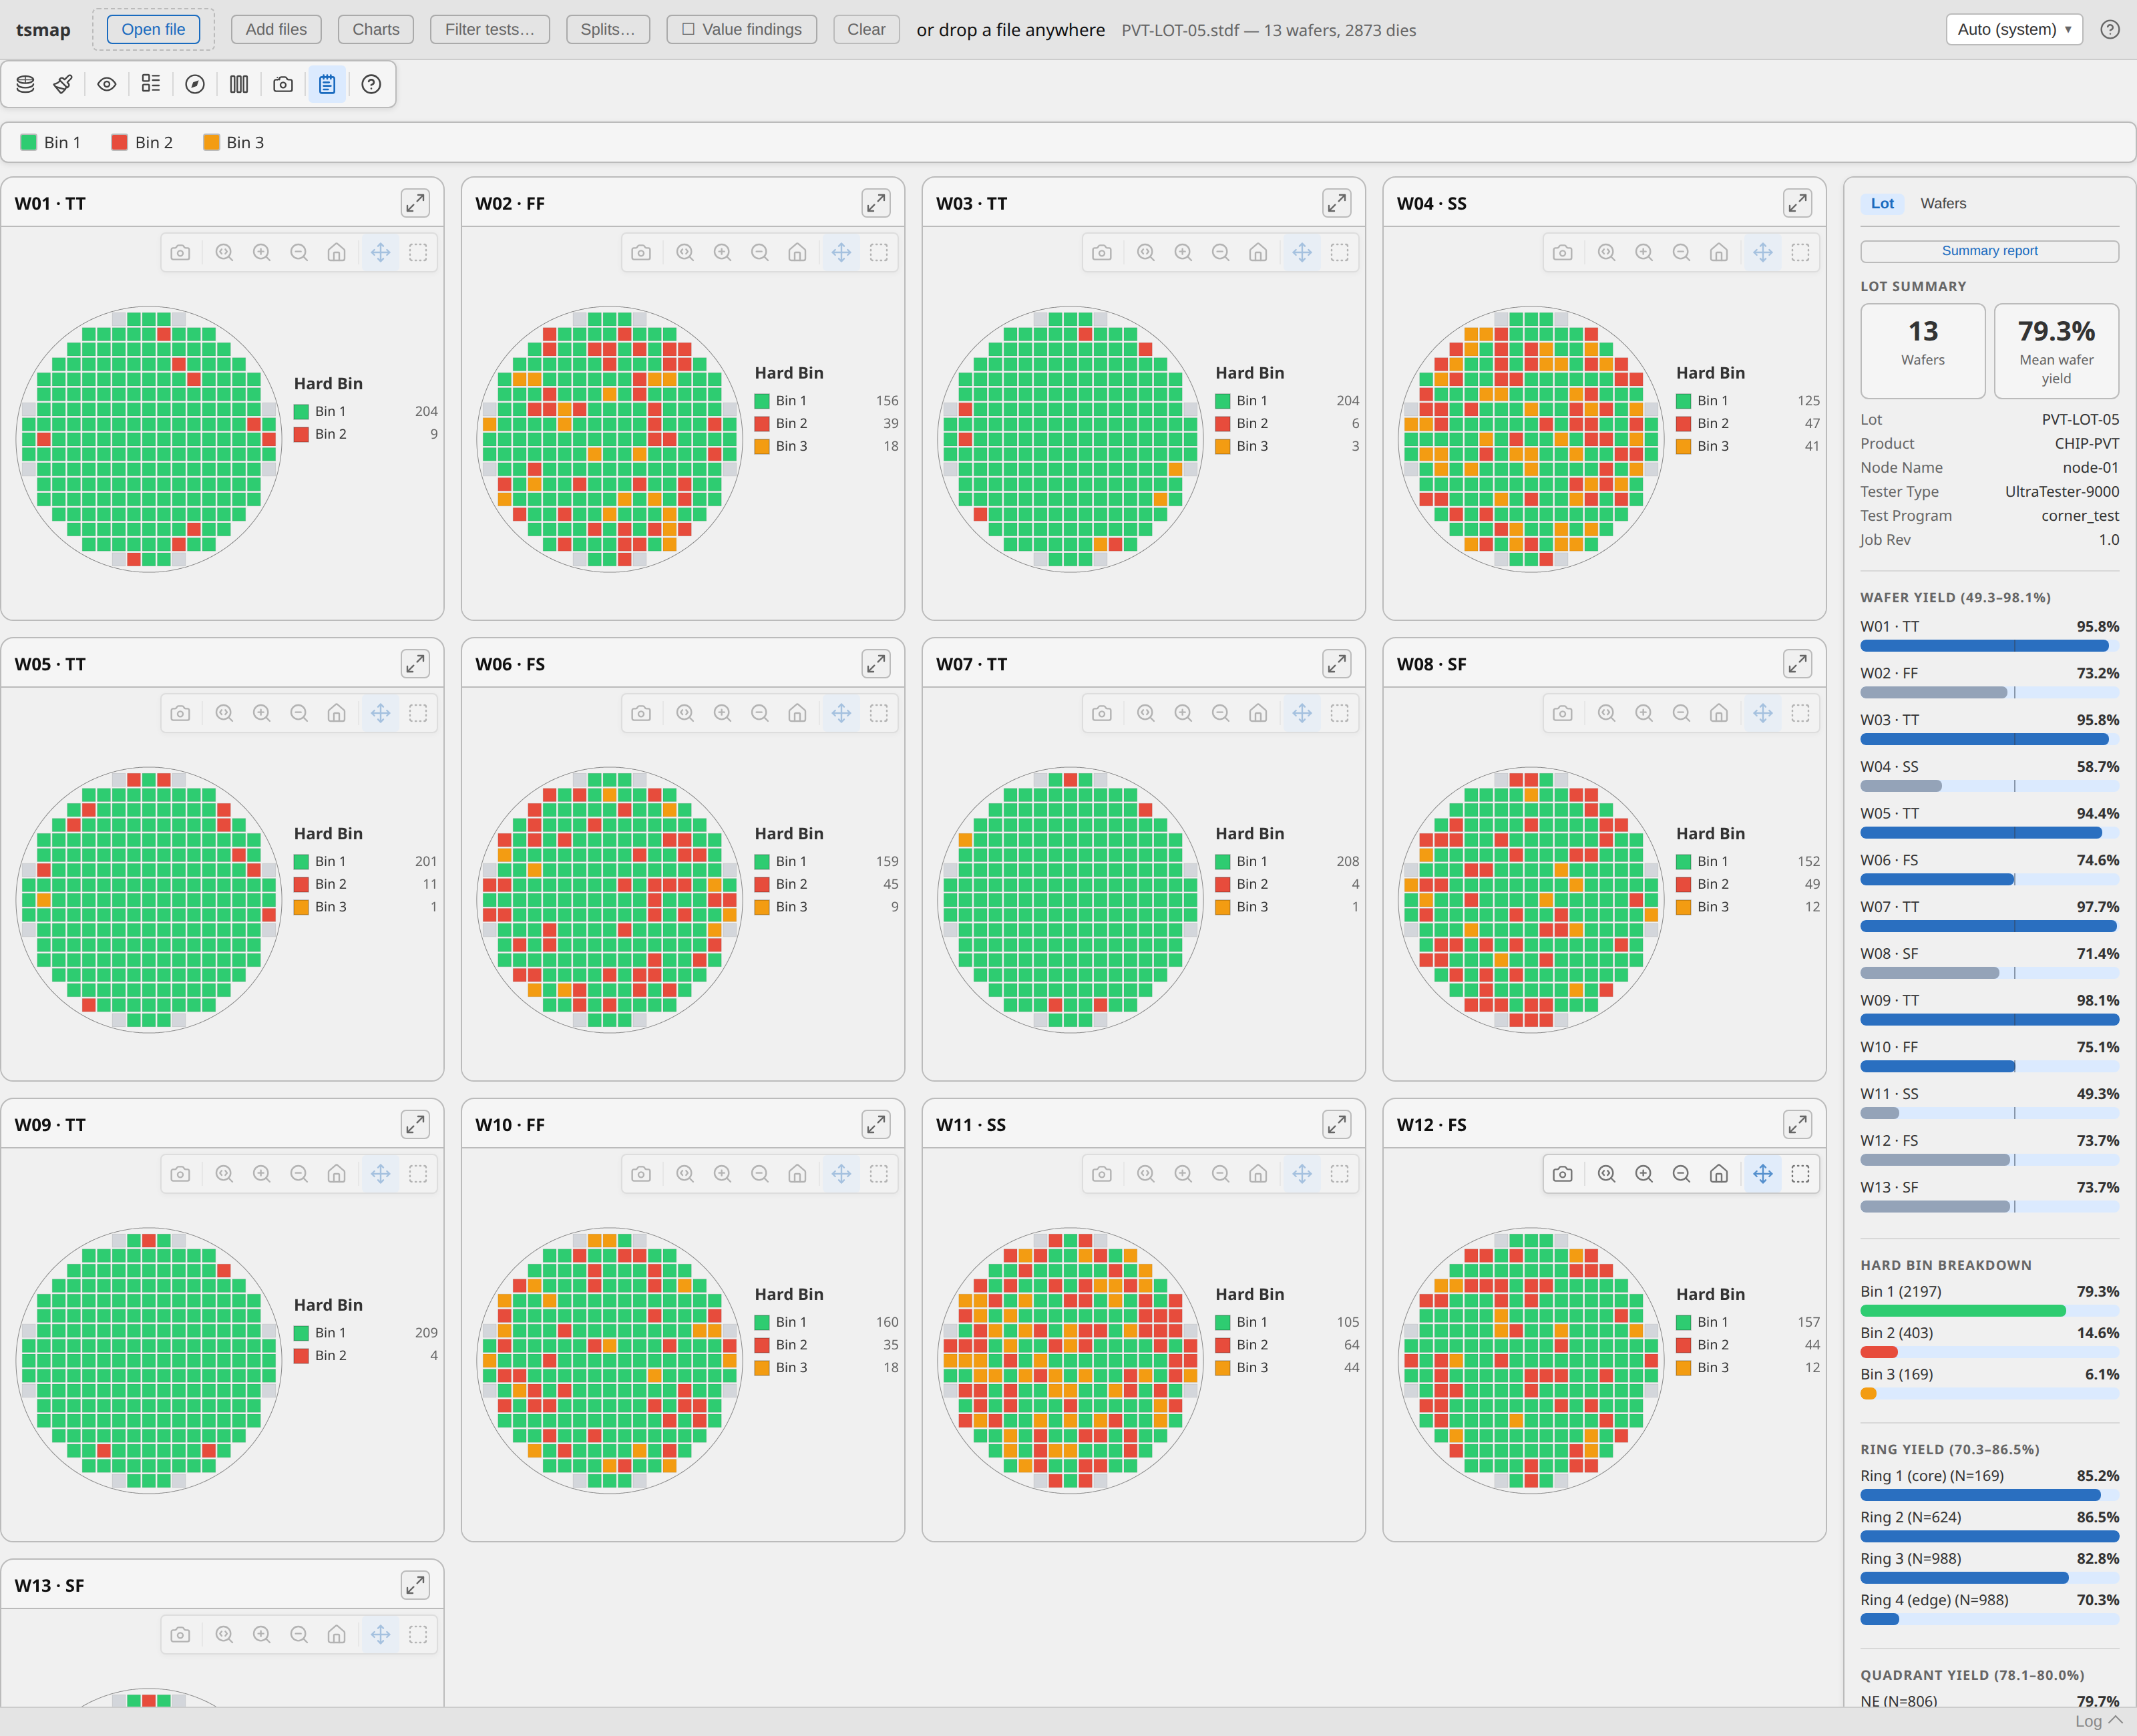Zoom in on the W12 · FS wafer map

coord(1644,1174)
